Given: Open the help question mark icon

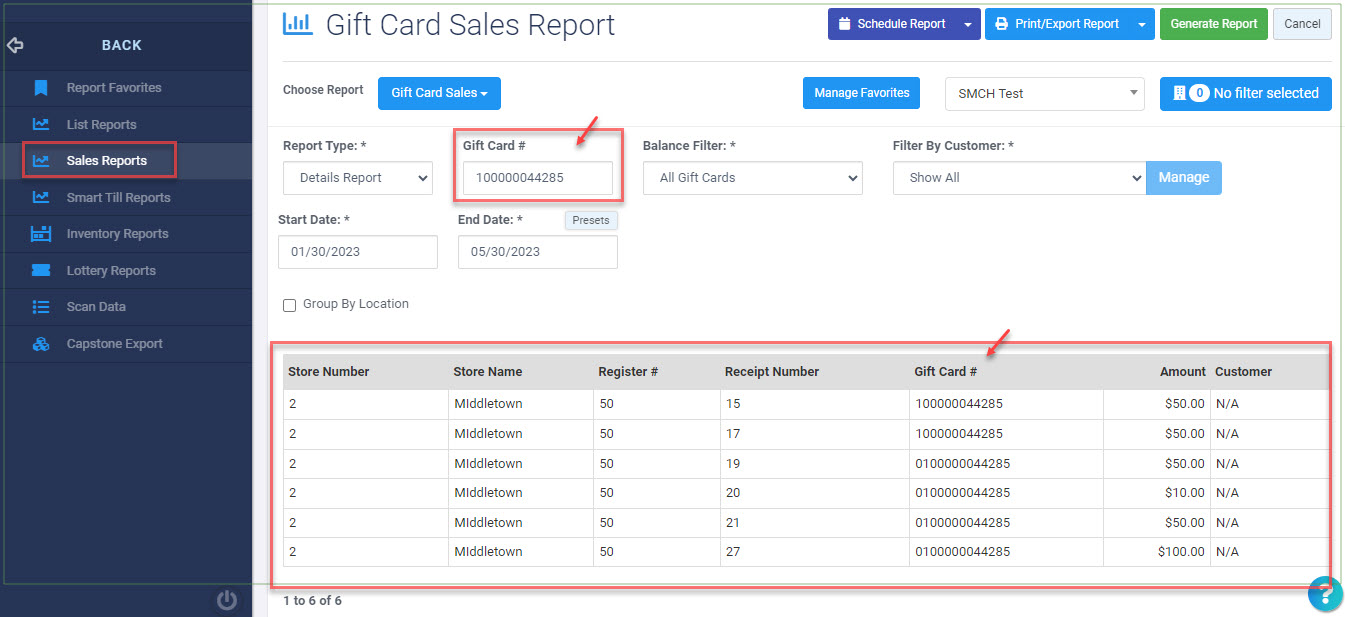Looking at the screenshot, I should click(x=1325, y=594).
